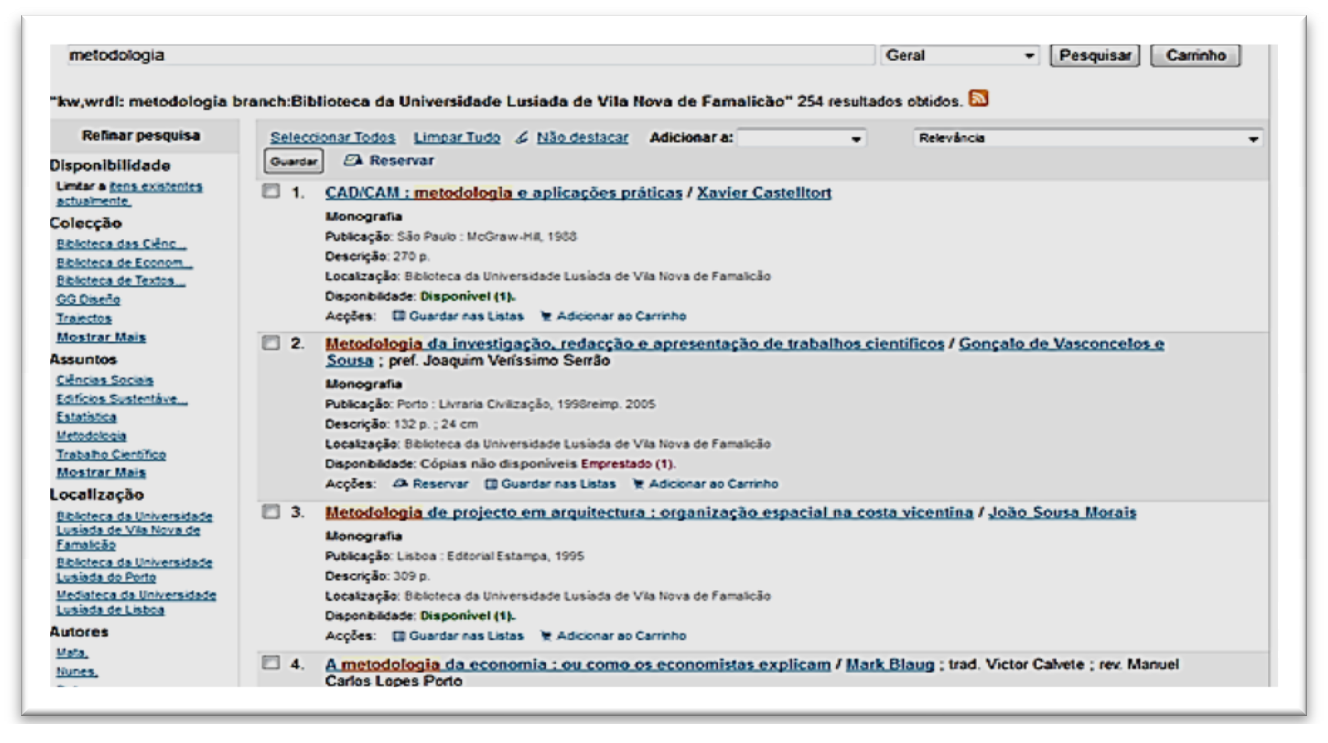Click Não destacar link
Viewport: 1328px width, 743px height.
click(x=583, y=138)
